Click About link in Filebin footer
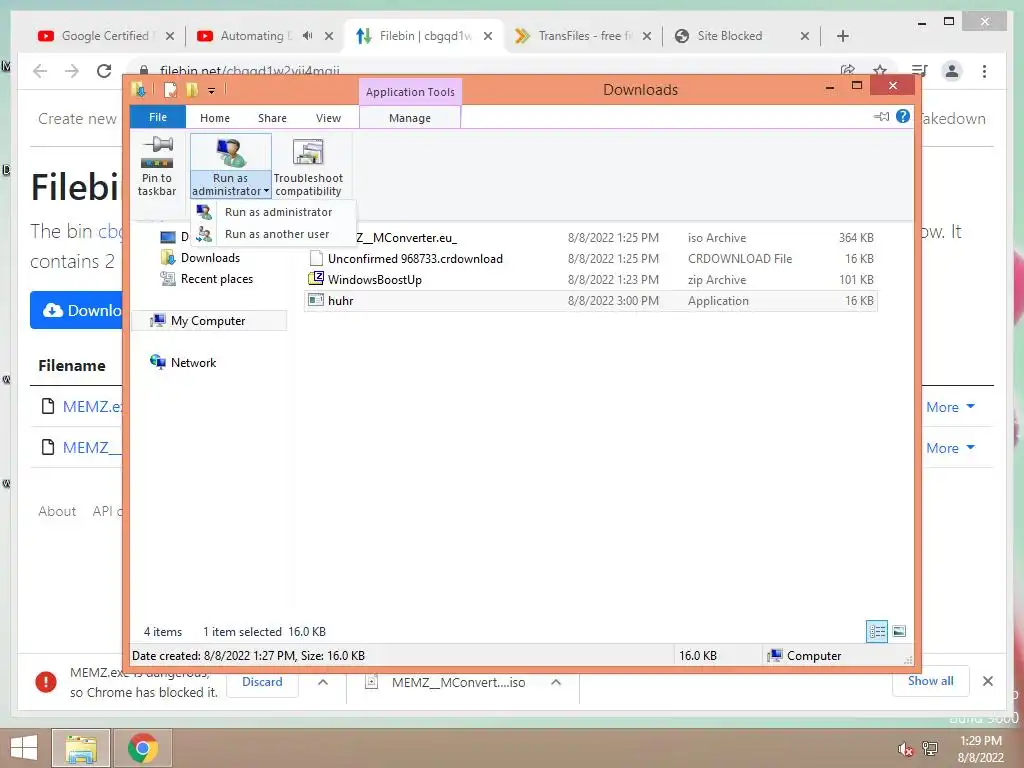Screen dimensions: 1024x768 (x=57, y=511)
